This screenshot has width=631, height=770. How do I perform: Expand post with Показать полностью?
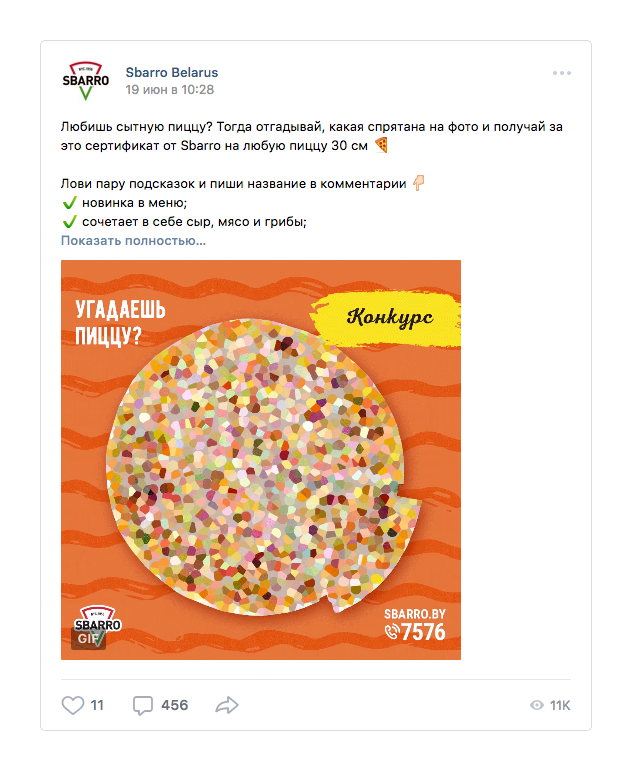point(133,241)
